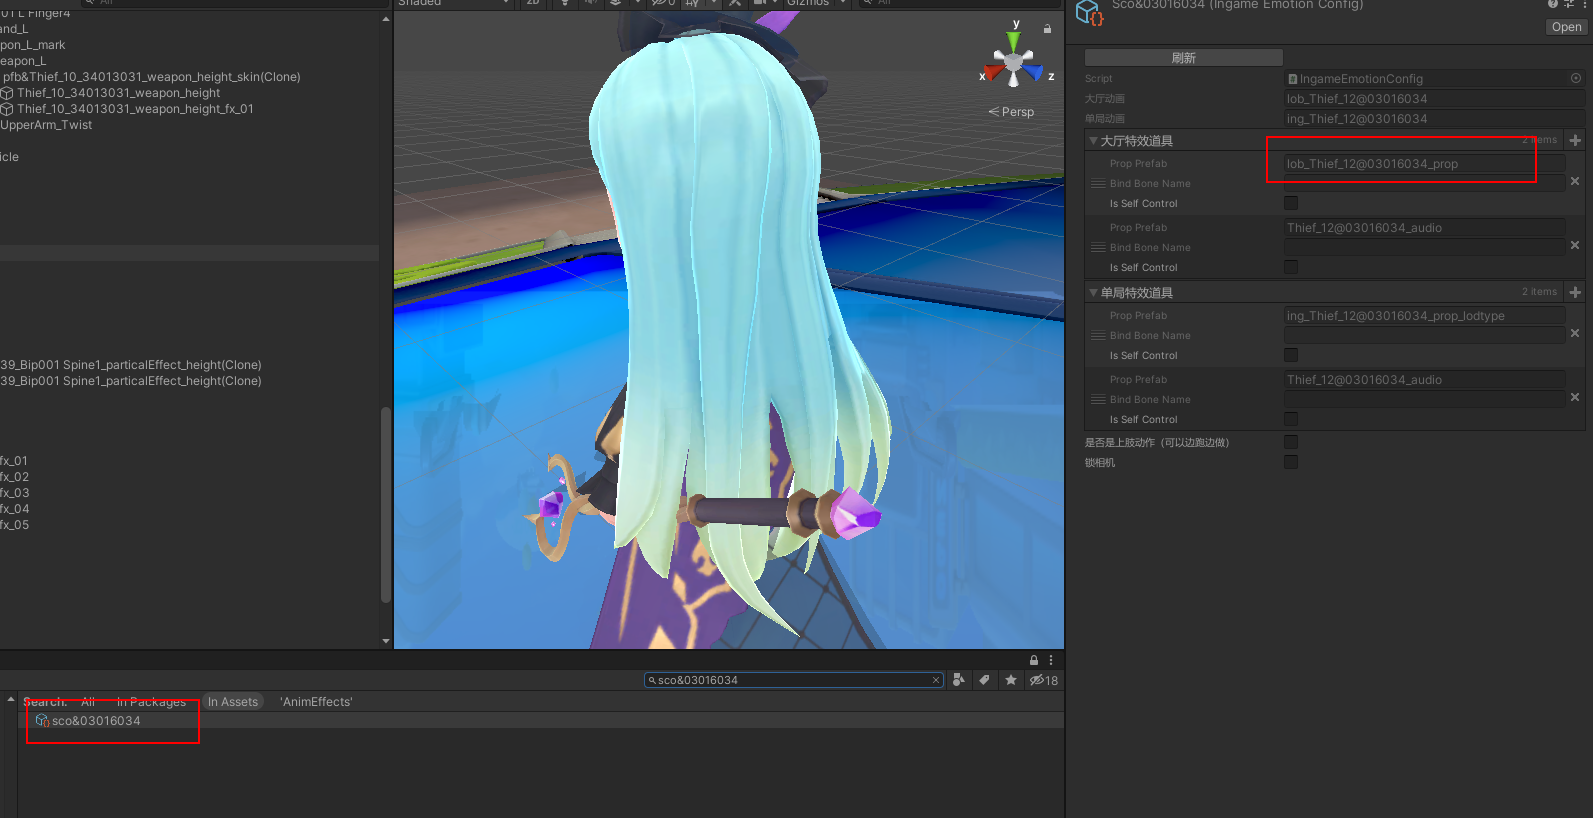Toggle scene view gizmo lock

pos(1047,29)
